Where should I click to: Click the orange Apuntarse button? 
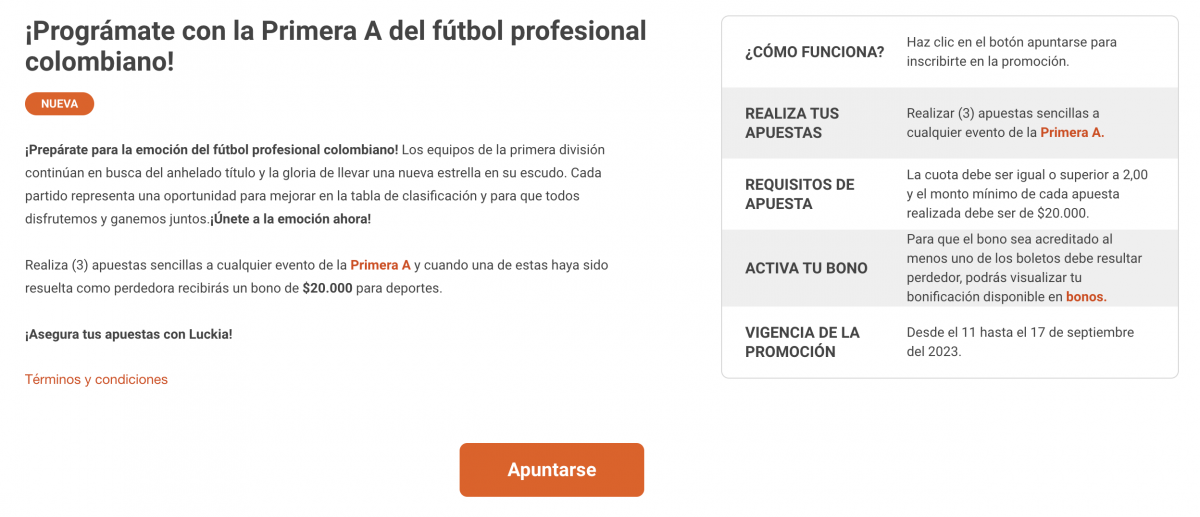[x=551, y=470]
